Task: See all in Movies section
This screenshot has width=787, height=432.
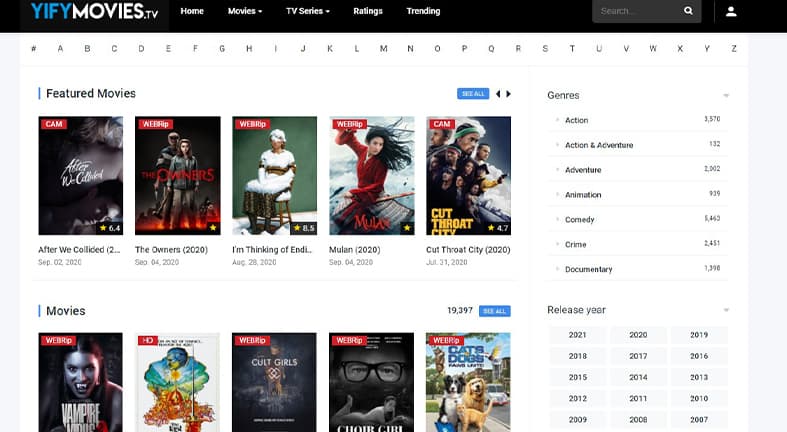Action: (494, 311)
